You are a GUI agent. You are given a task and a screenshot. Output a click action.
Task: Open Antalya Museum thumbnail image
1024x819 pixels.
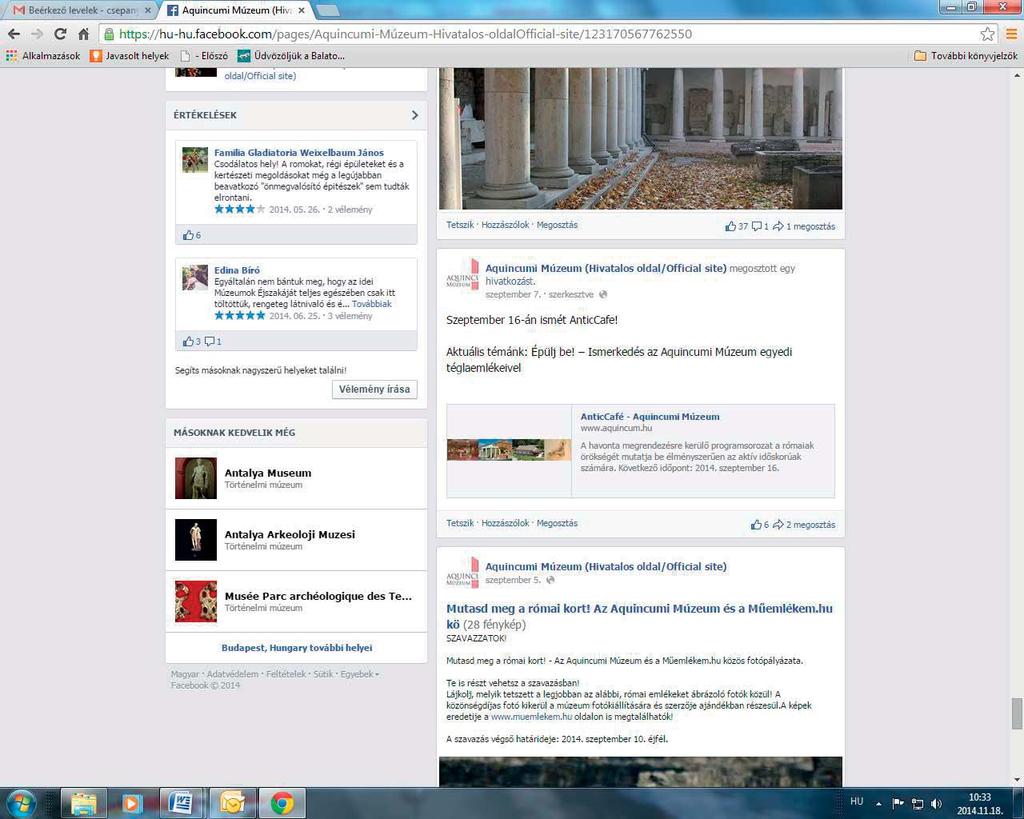pos(195,478)
